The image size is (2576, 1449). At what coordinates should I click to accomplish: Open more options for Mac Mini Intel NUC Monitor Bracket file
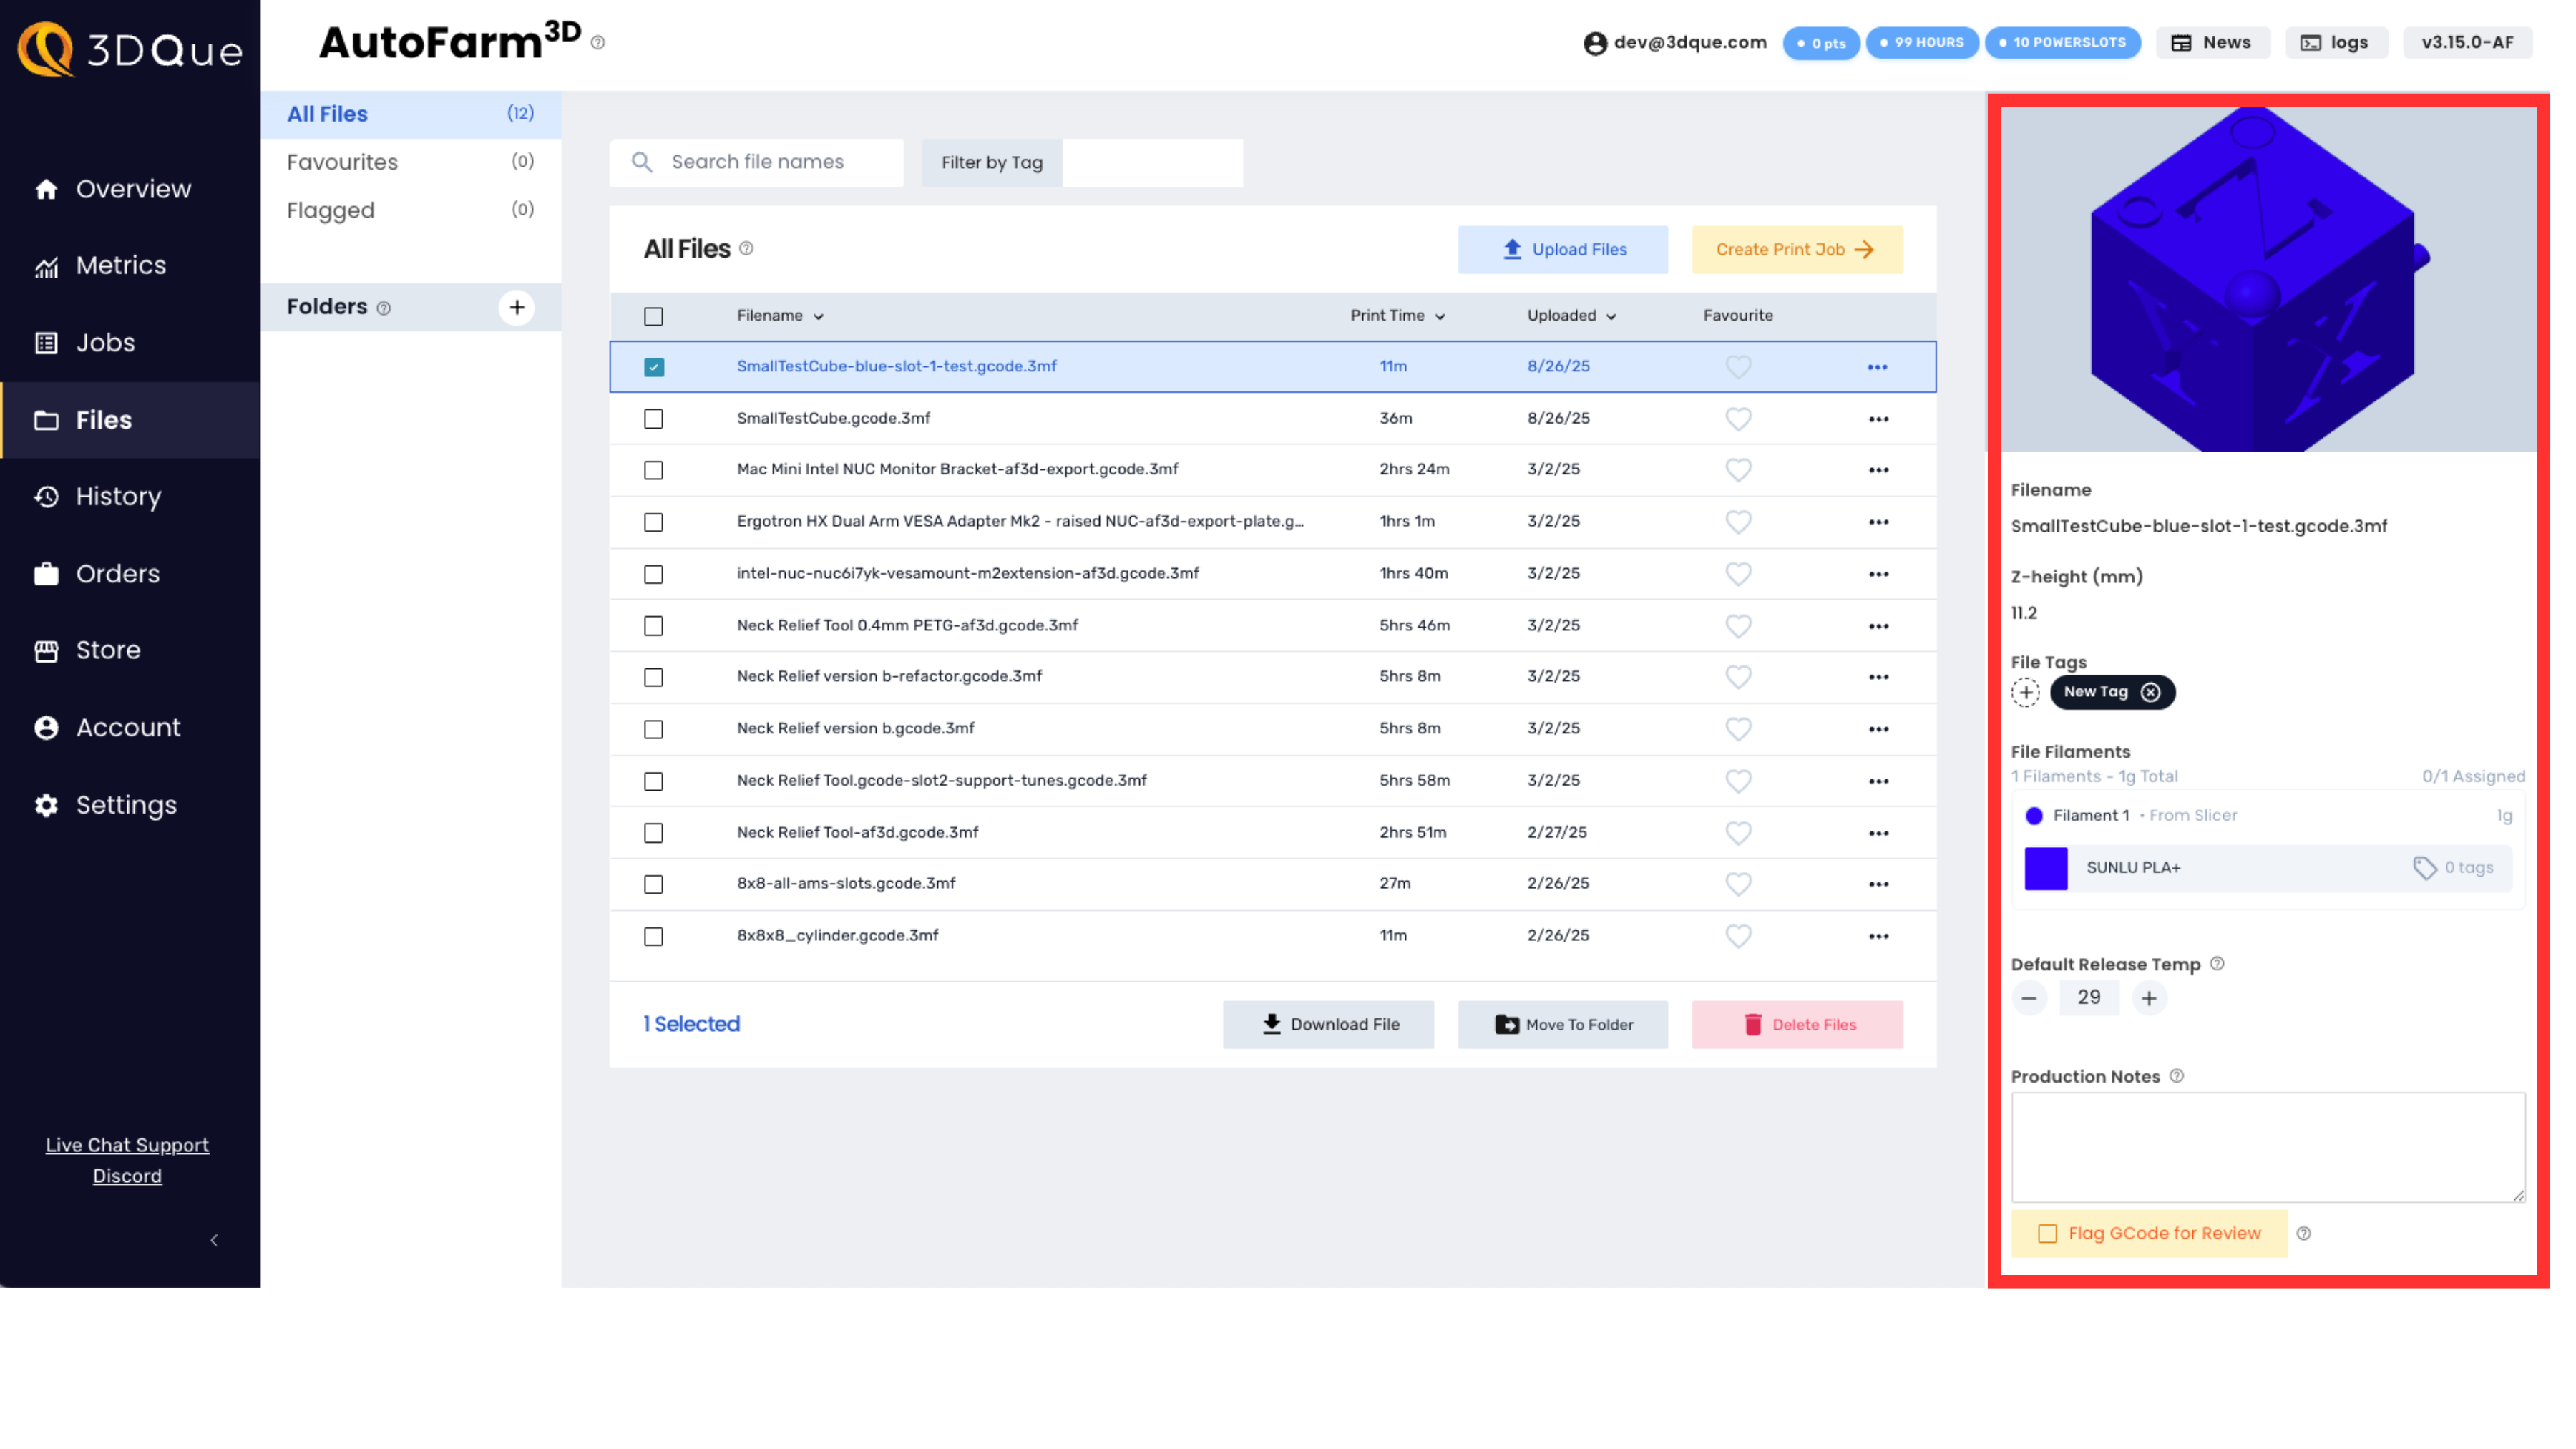1878,469
